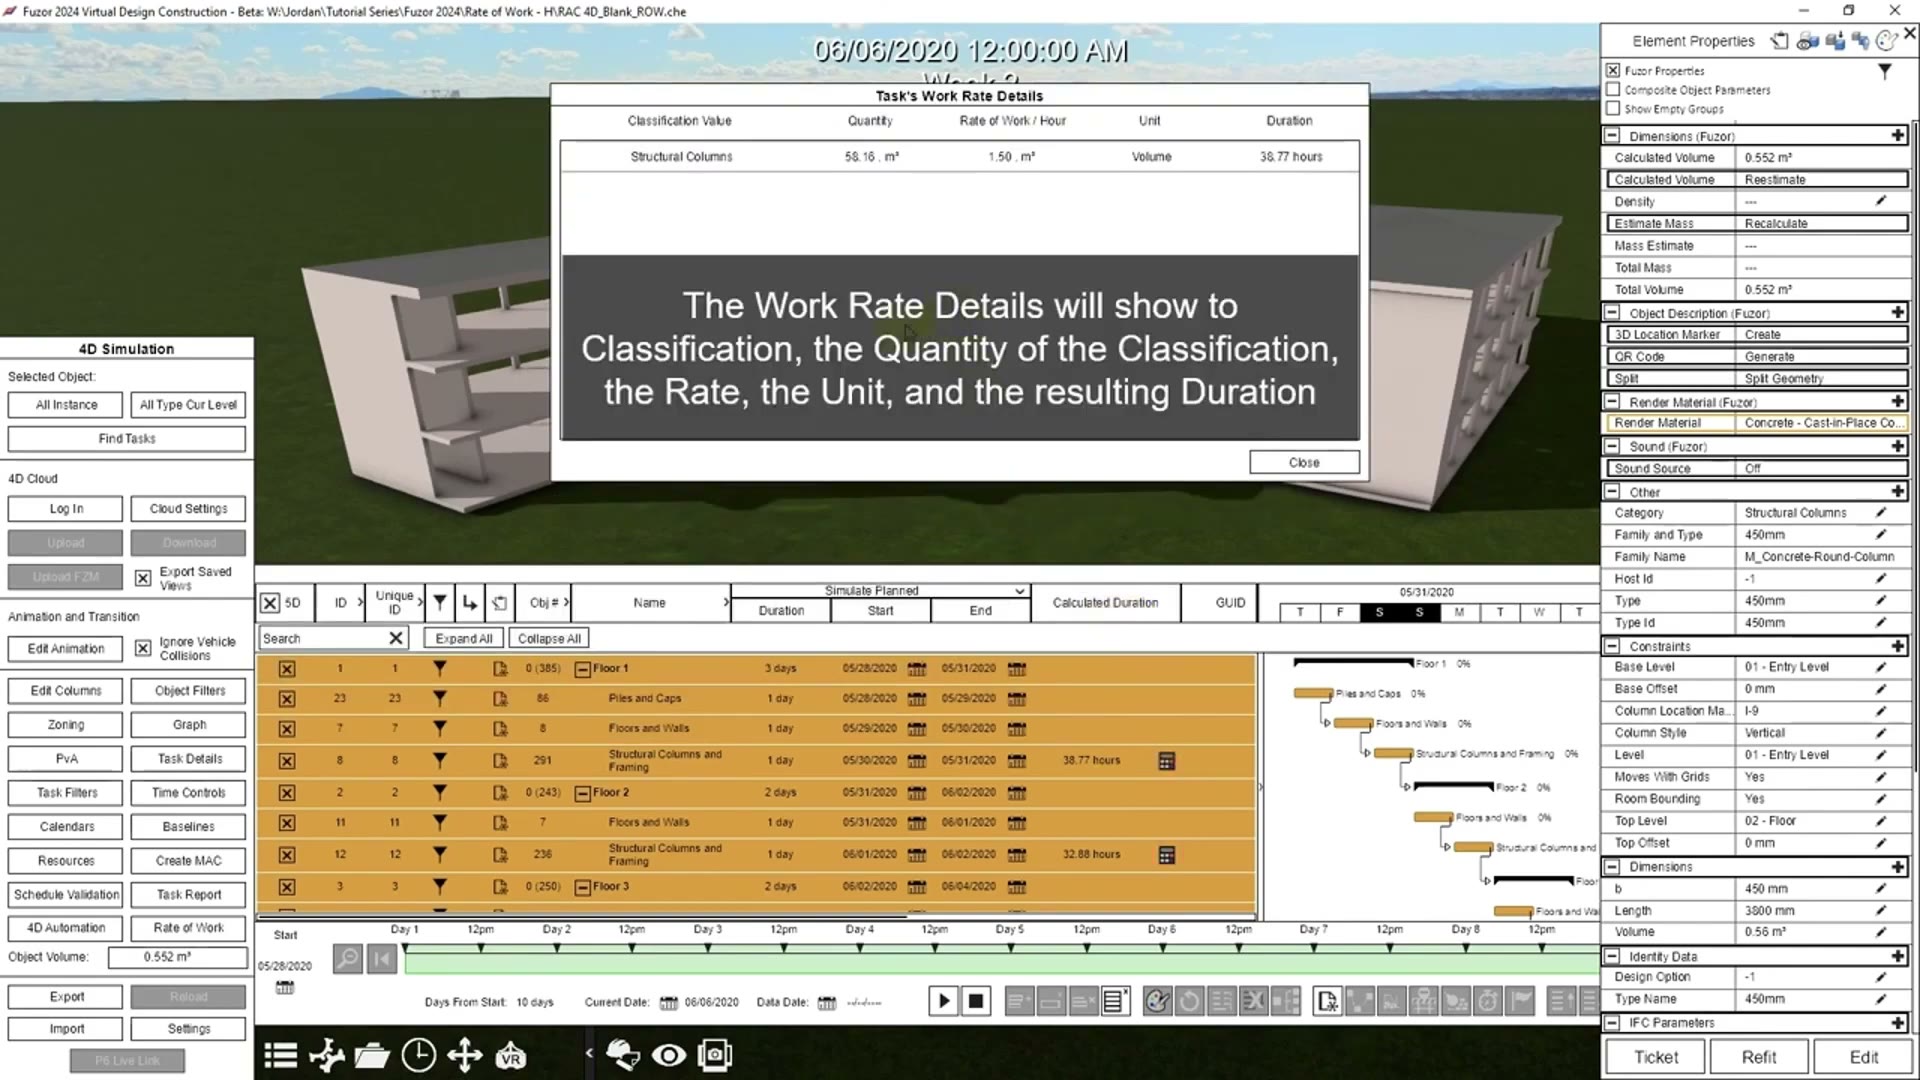Toggle checkbox for Floor 1 row
This screenshot has width=1920, height=1080.
pos(287,669)
